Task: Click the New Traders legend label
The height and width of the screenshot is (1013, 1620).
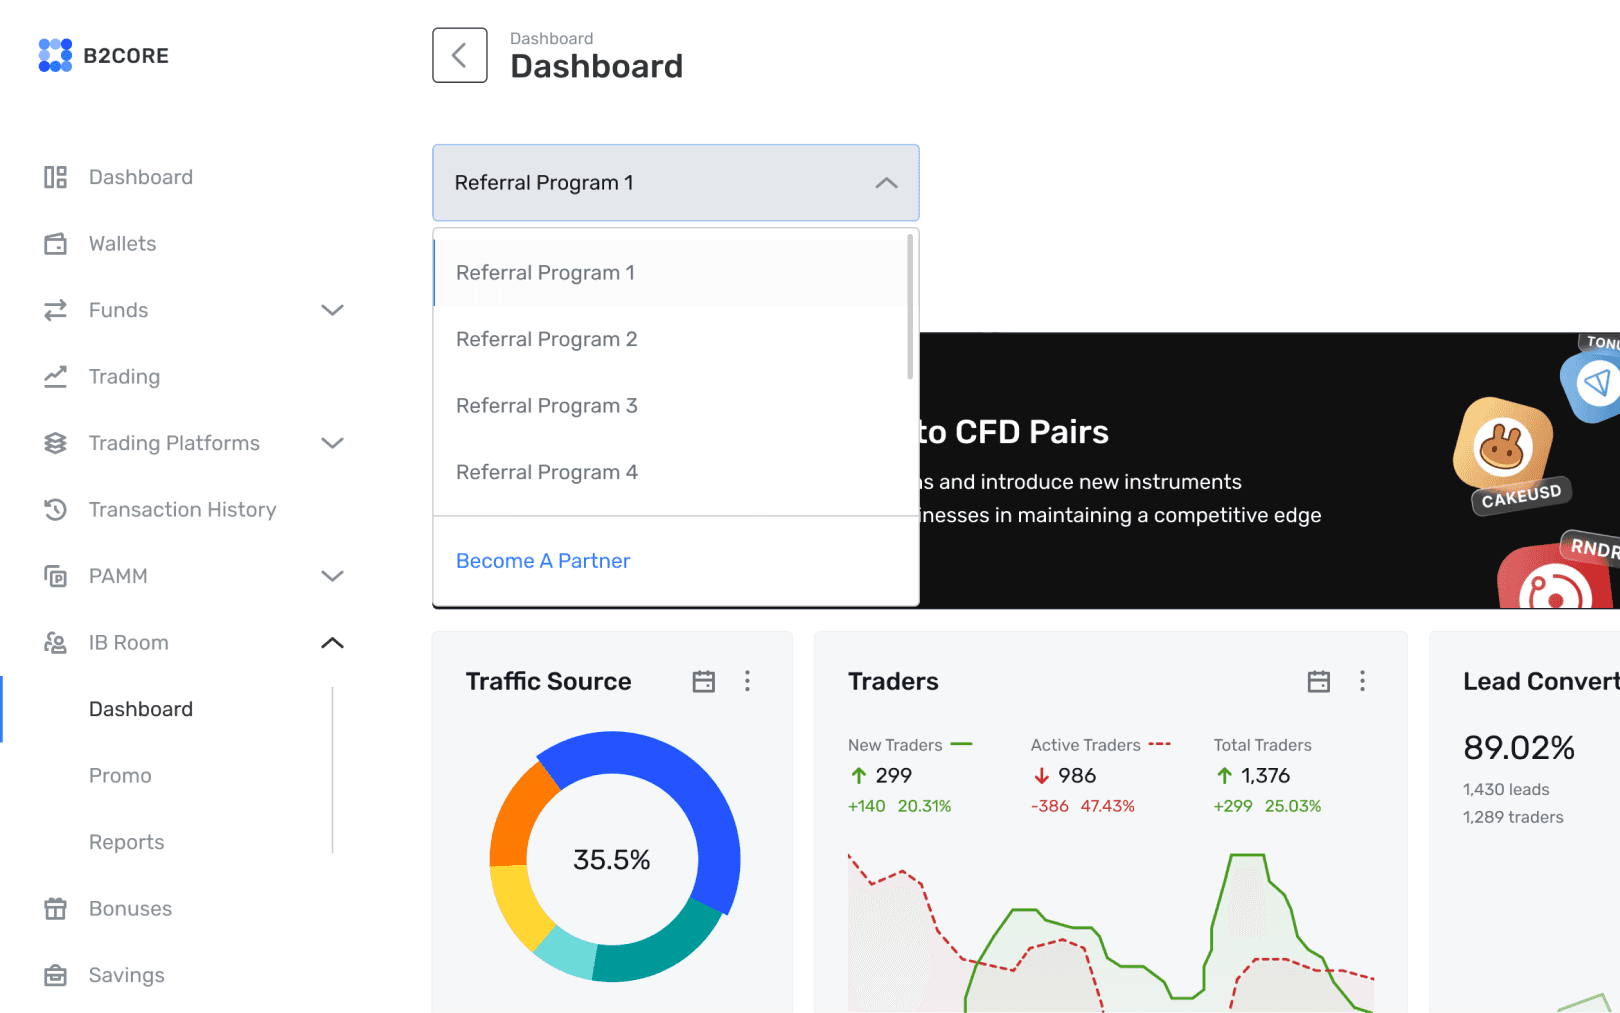Action: [x=895, y=745]
